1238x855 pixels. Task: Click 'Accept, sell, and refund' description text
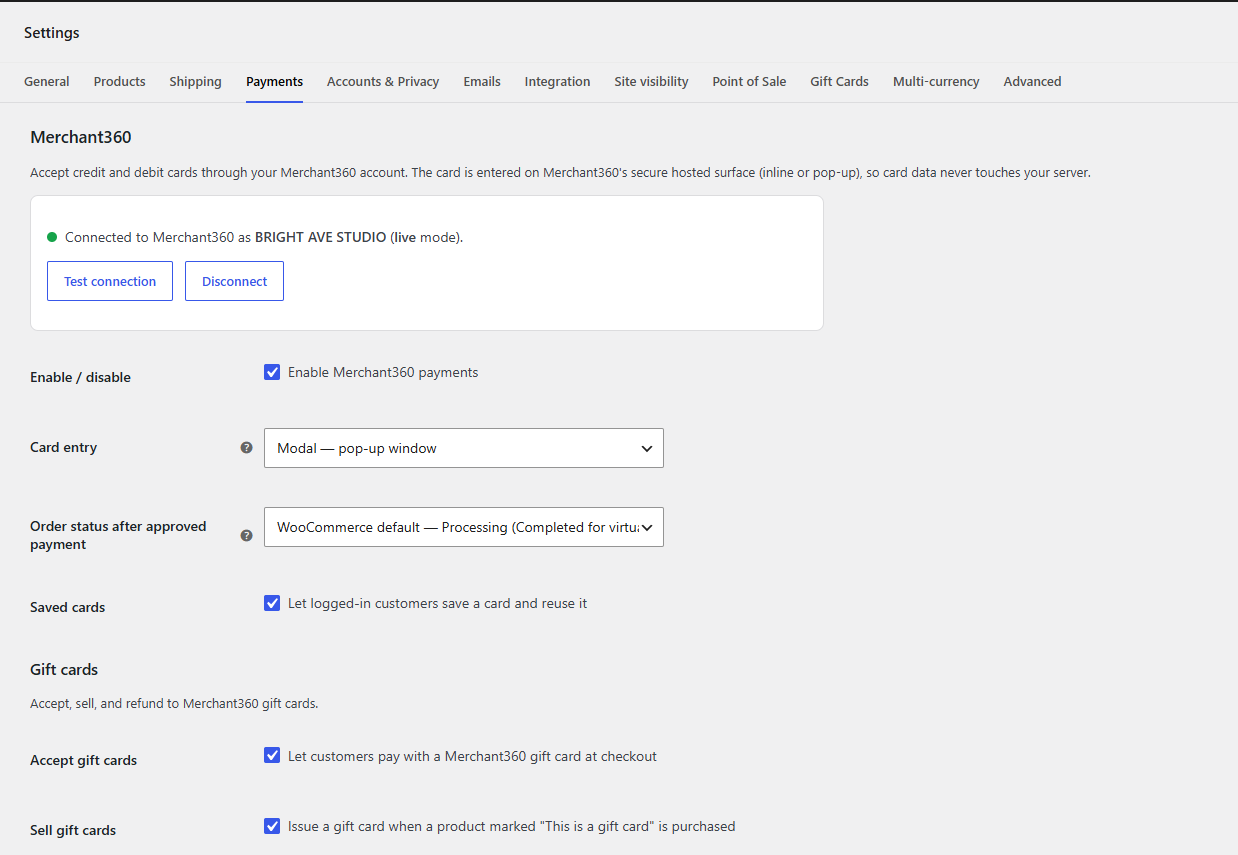[174, 703]
